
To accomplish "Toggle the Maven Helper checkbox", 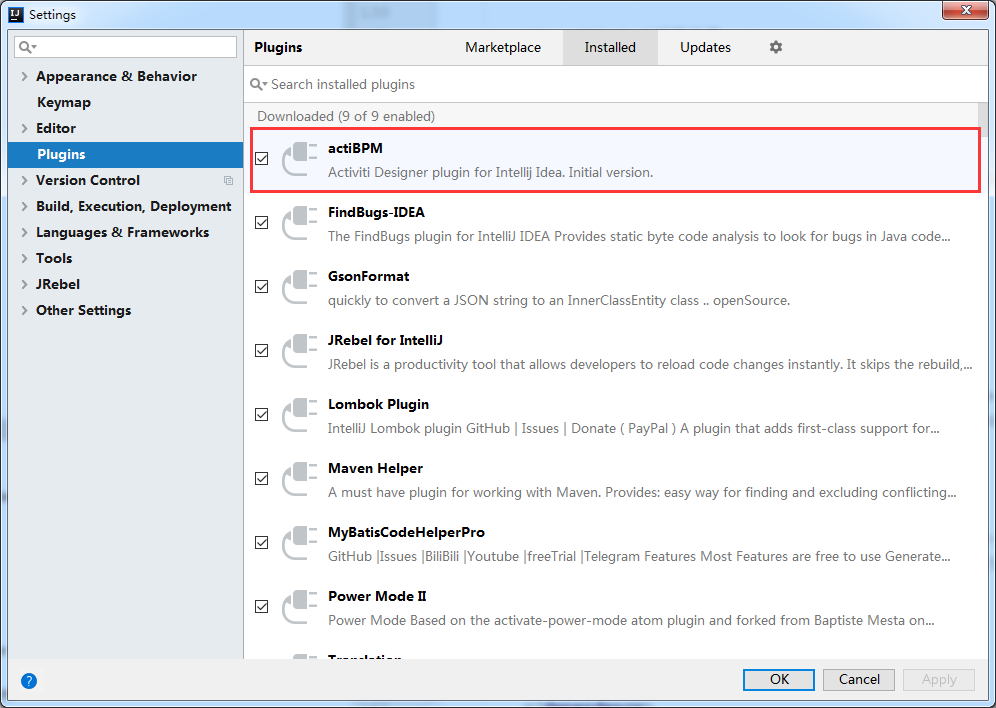I will (262, 479).
